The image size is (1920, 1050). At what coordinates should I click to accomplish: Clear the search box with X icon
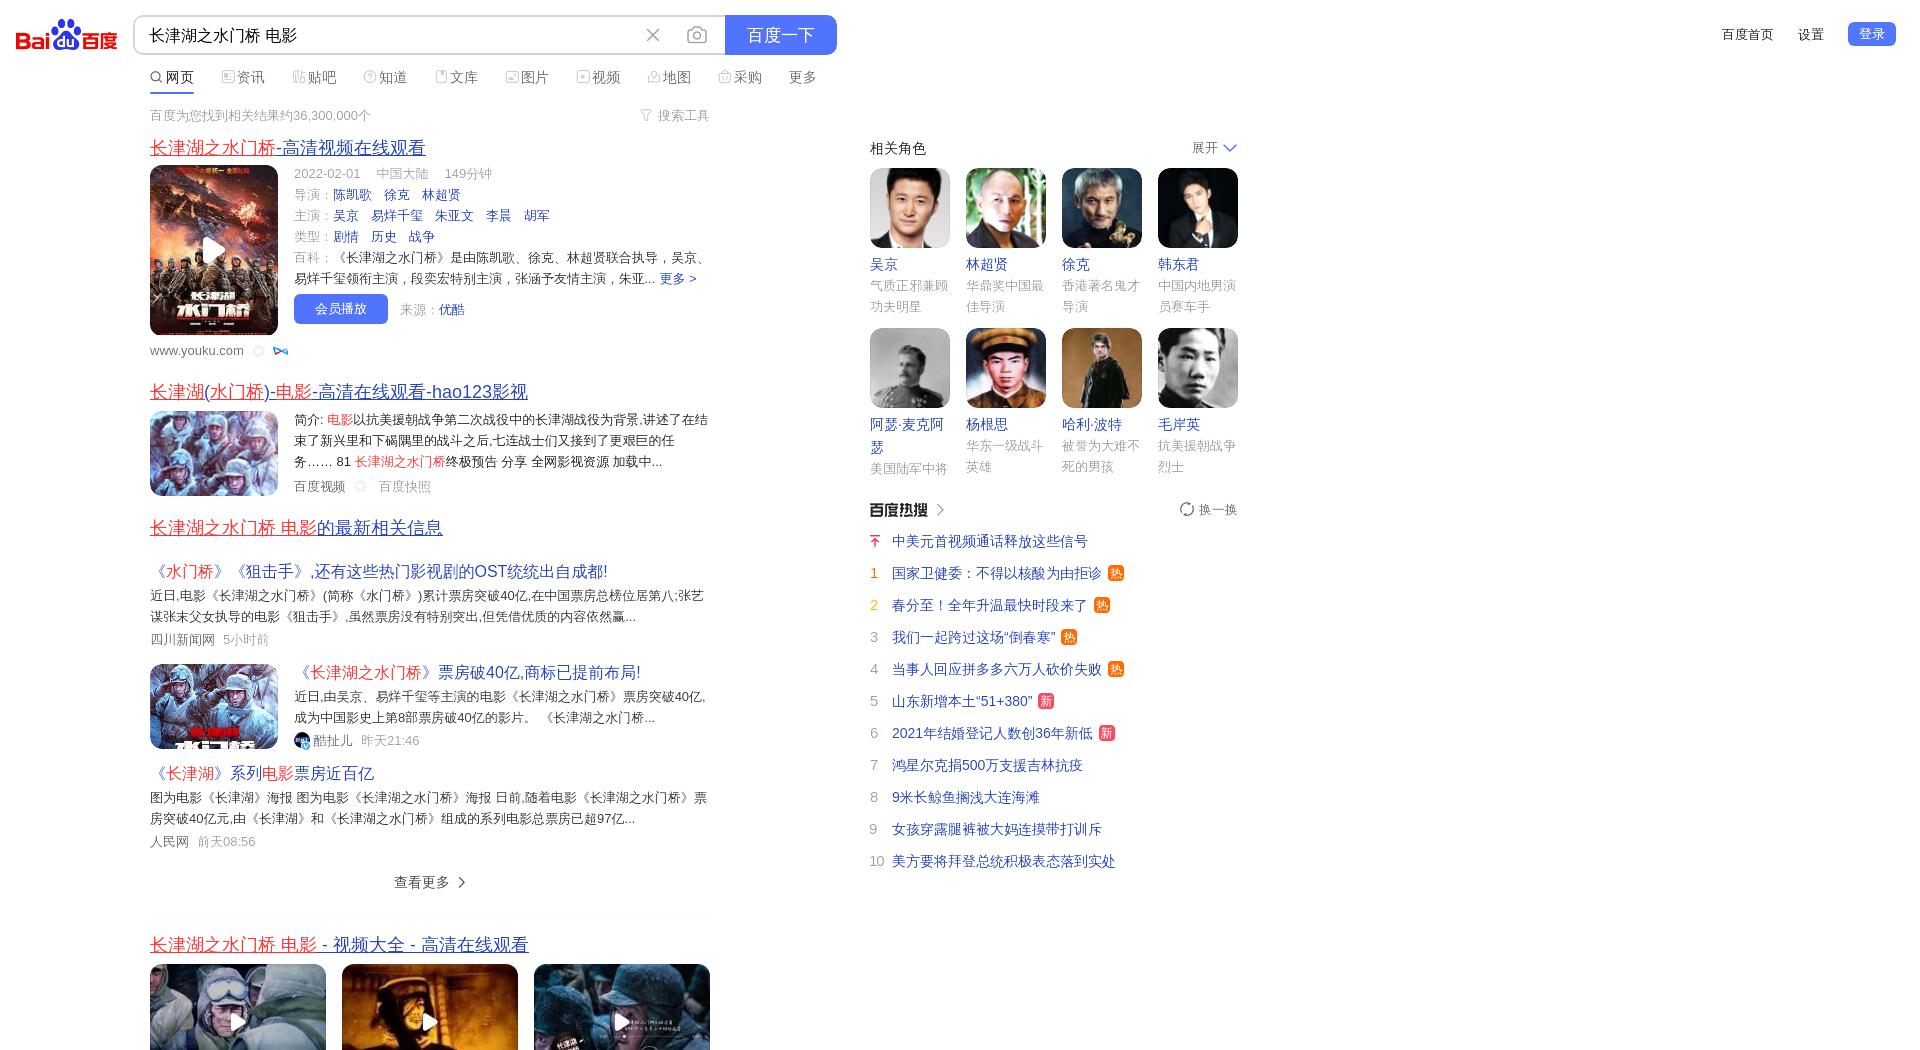(x=653, y=35)
